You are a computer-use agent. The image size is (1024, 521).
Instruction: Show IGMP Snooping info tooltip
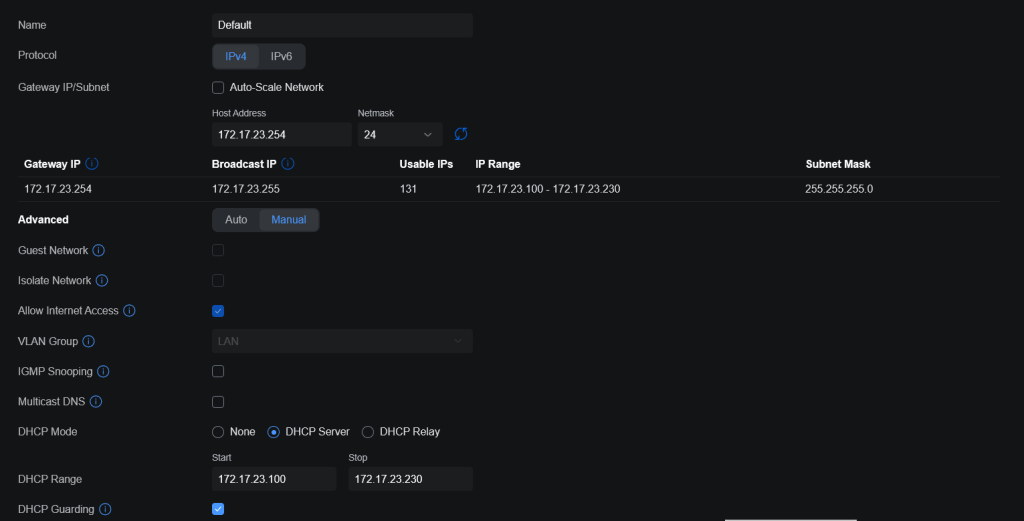103,372
